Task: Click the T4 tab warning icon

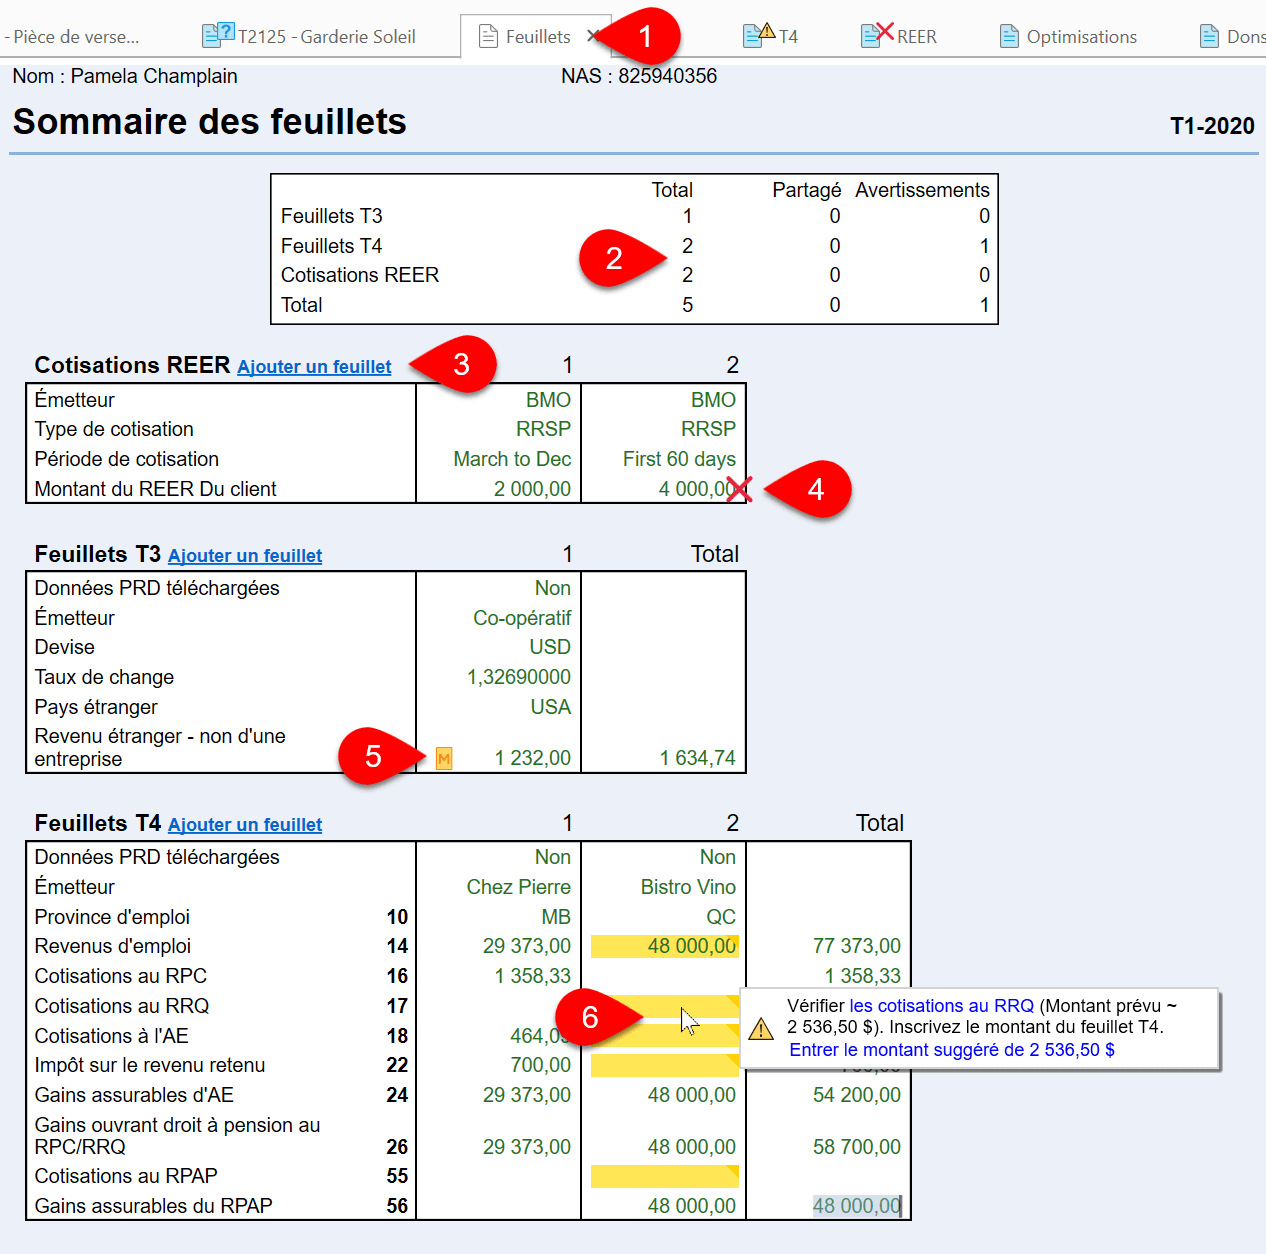Action: coord(766,31)
